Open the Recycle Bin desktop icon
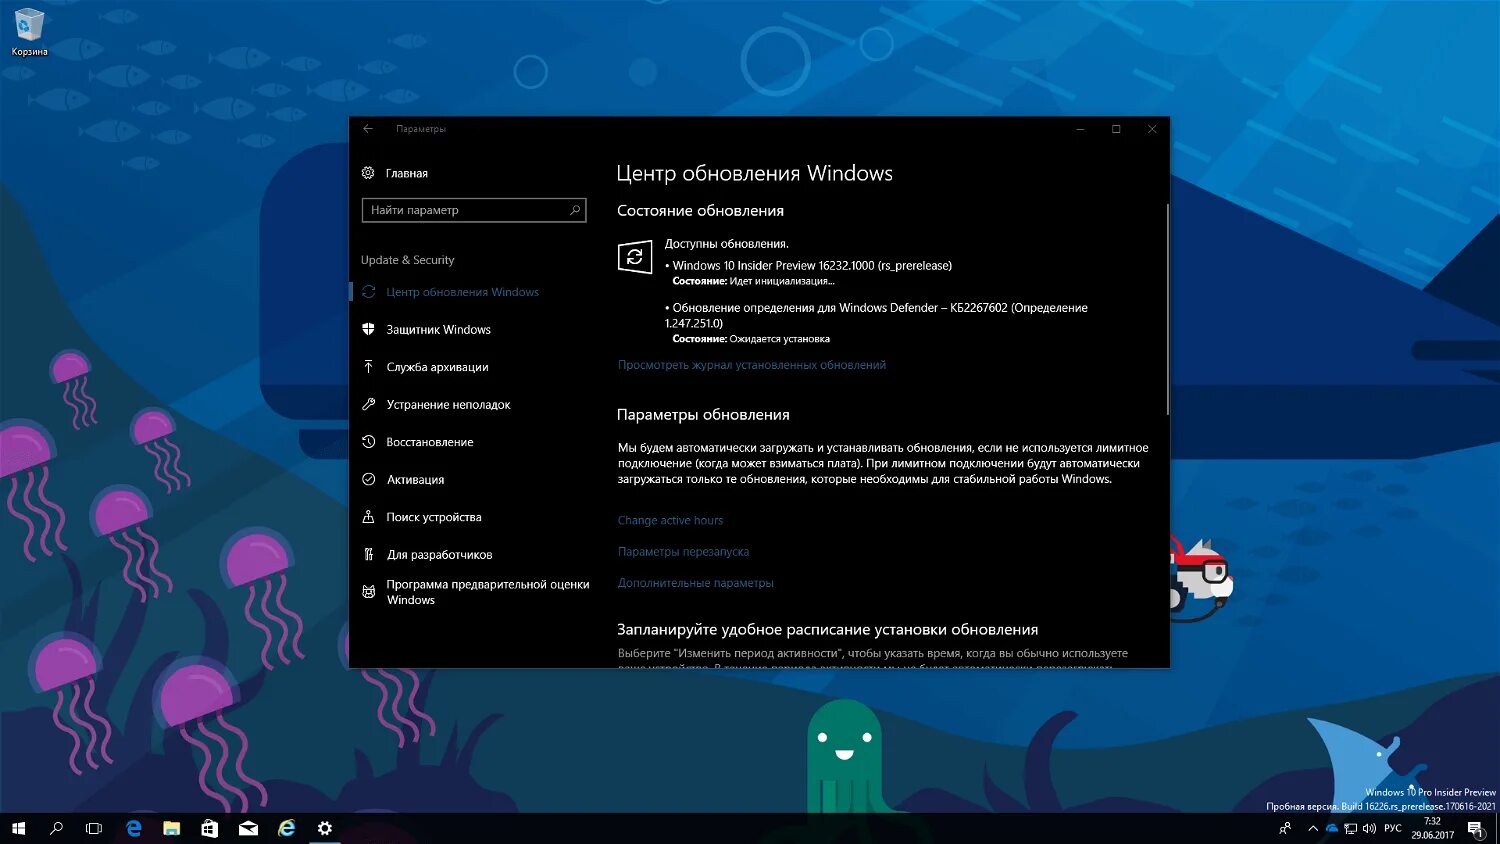This screenshot has height=844, width=1500. (x=29, y=32)
